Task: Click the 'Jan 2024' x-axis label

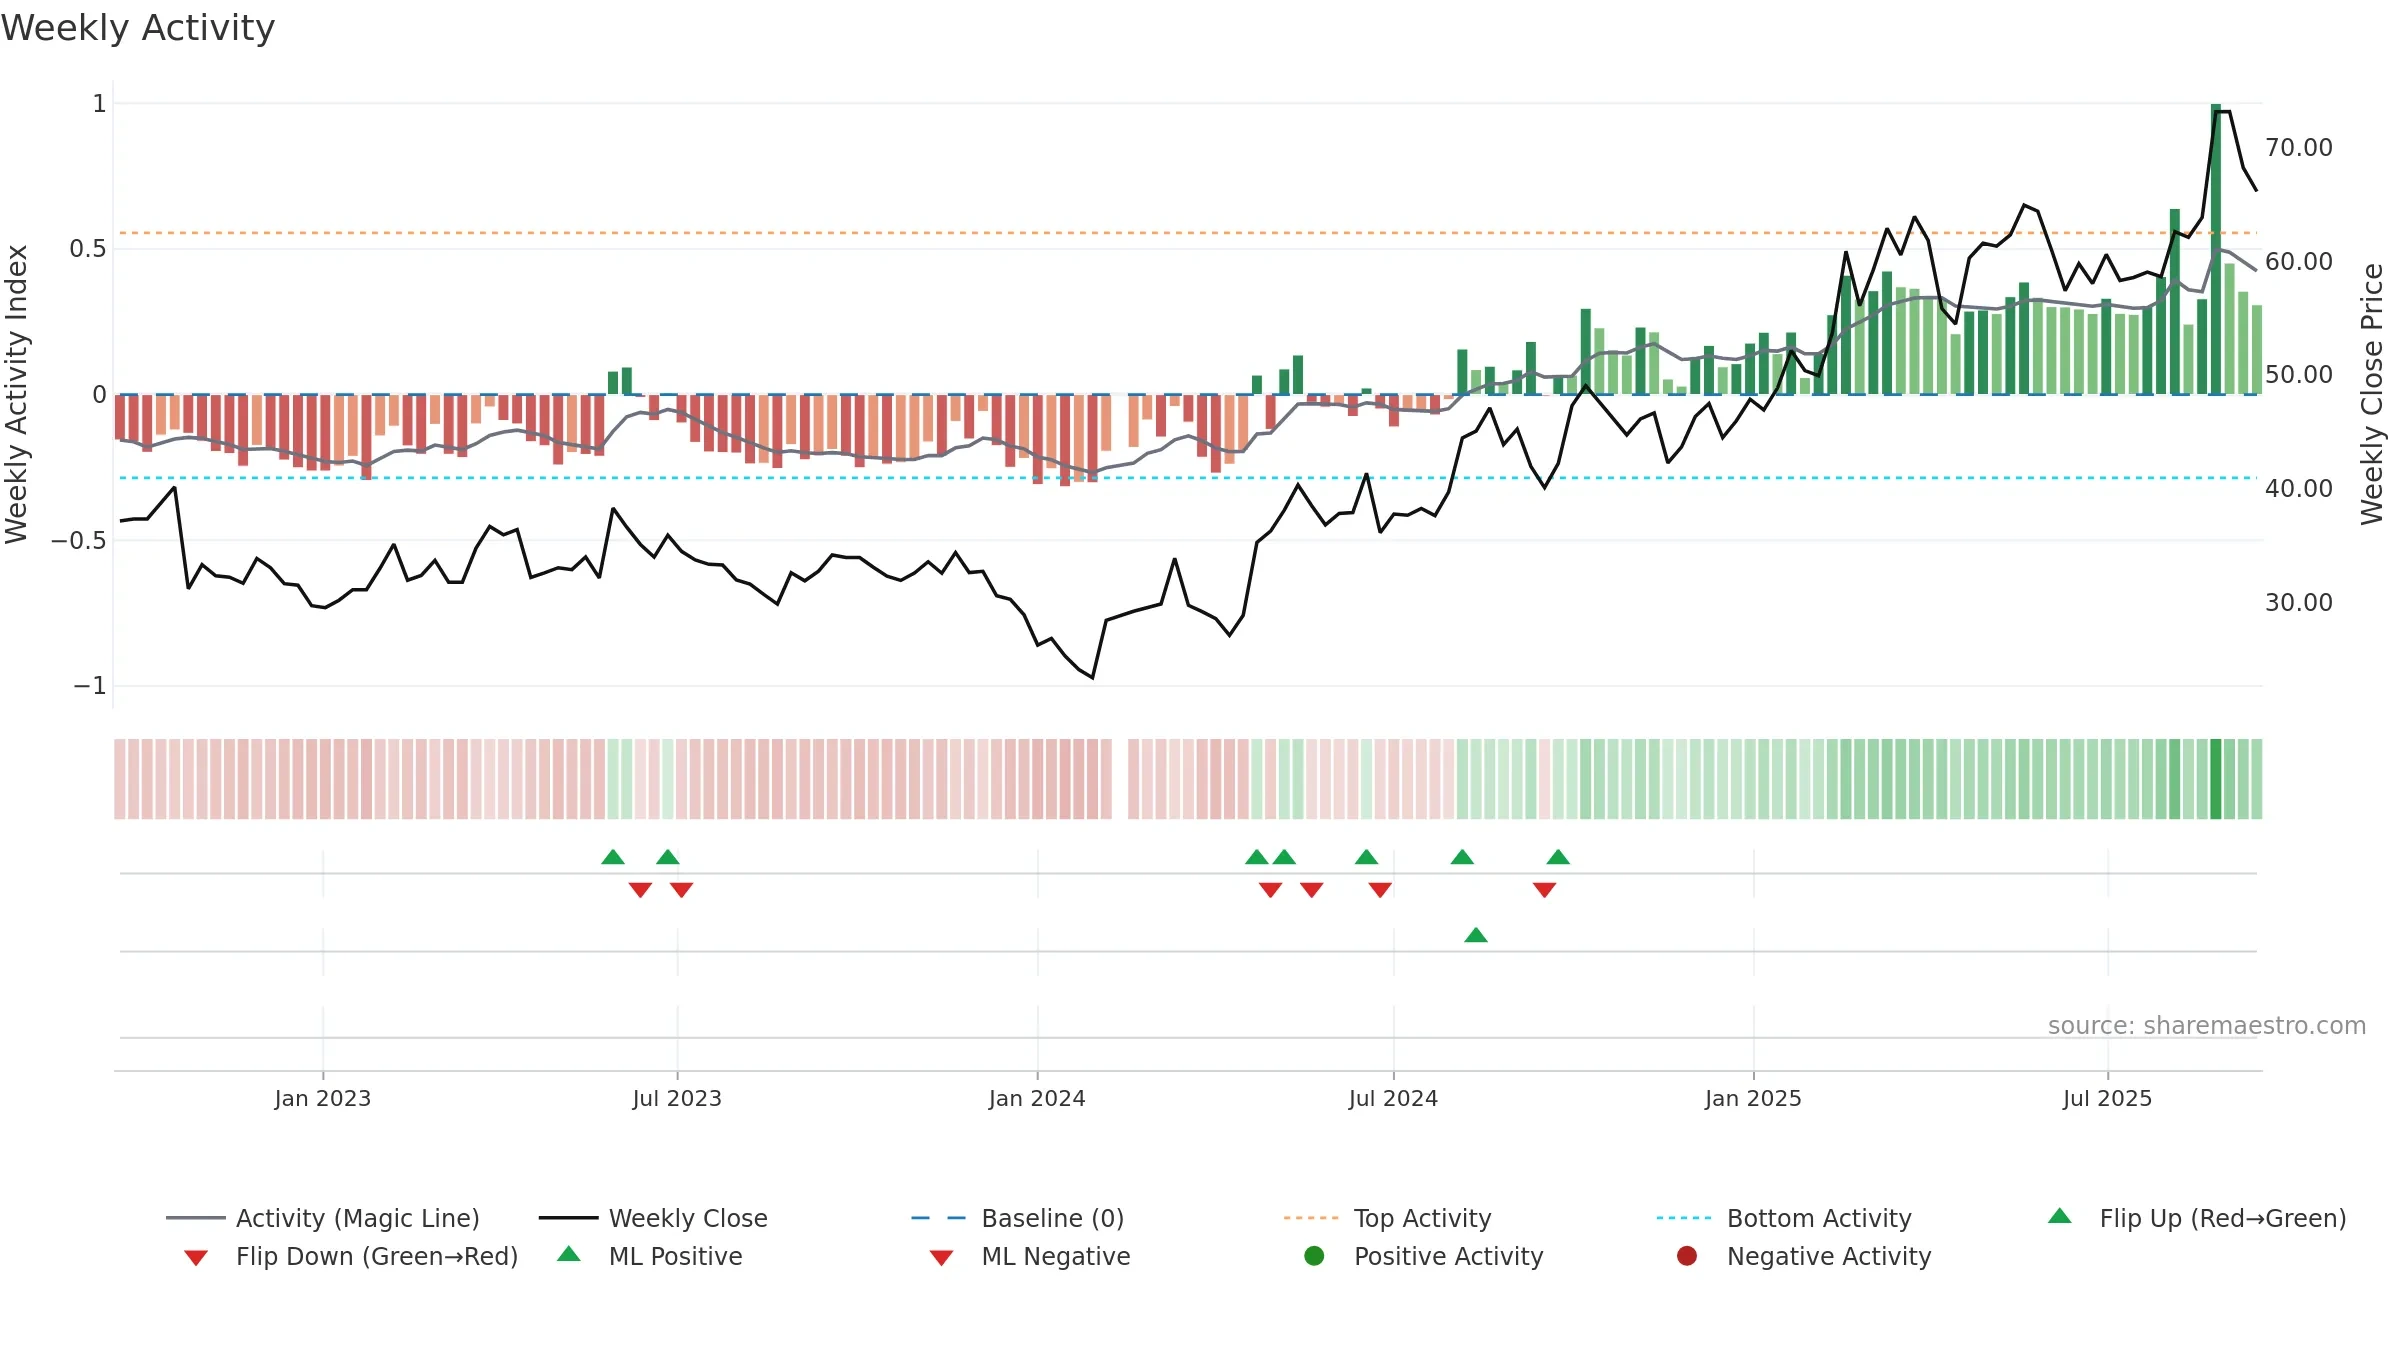Action: click(x=1037, y=1099)
